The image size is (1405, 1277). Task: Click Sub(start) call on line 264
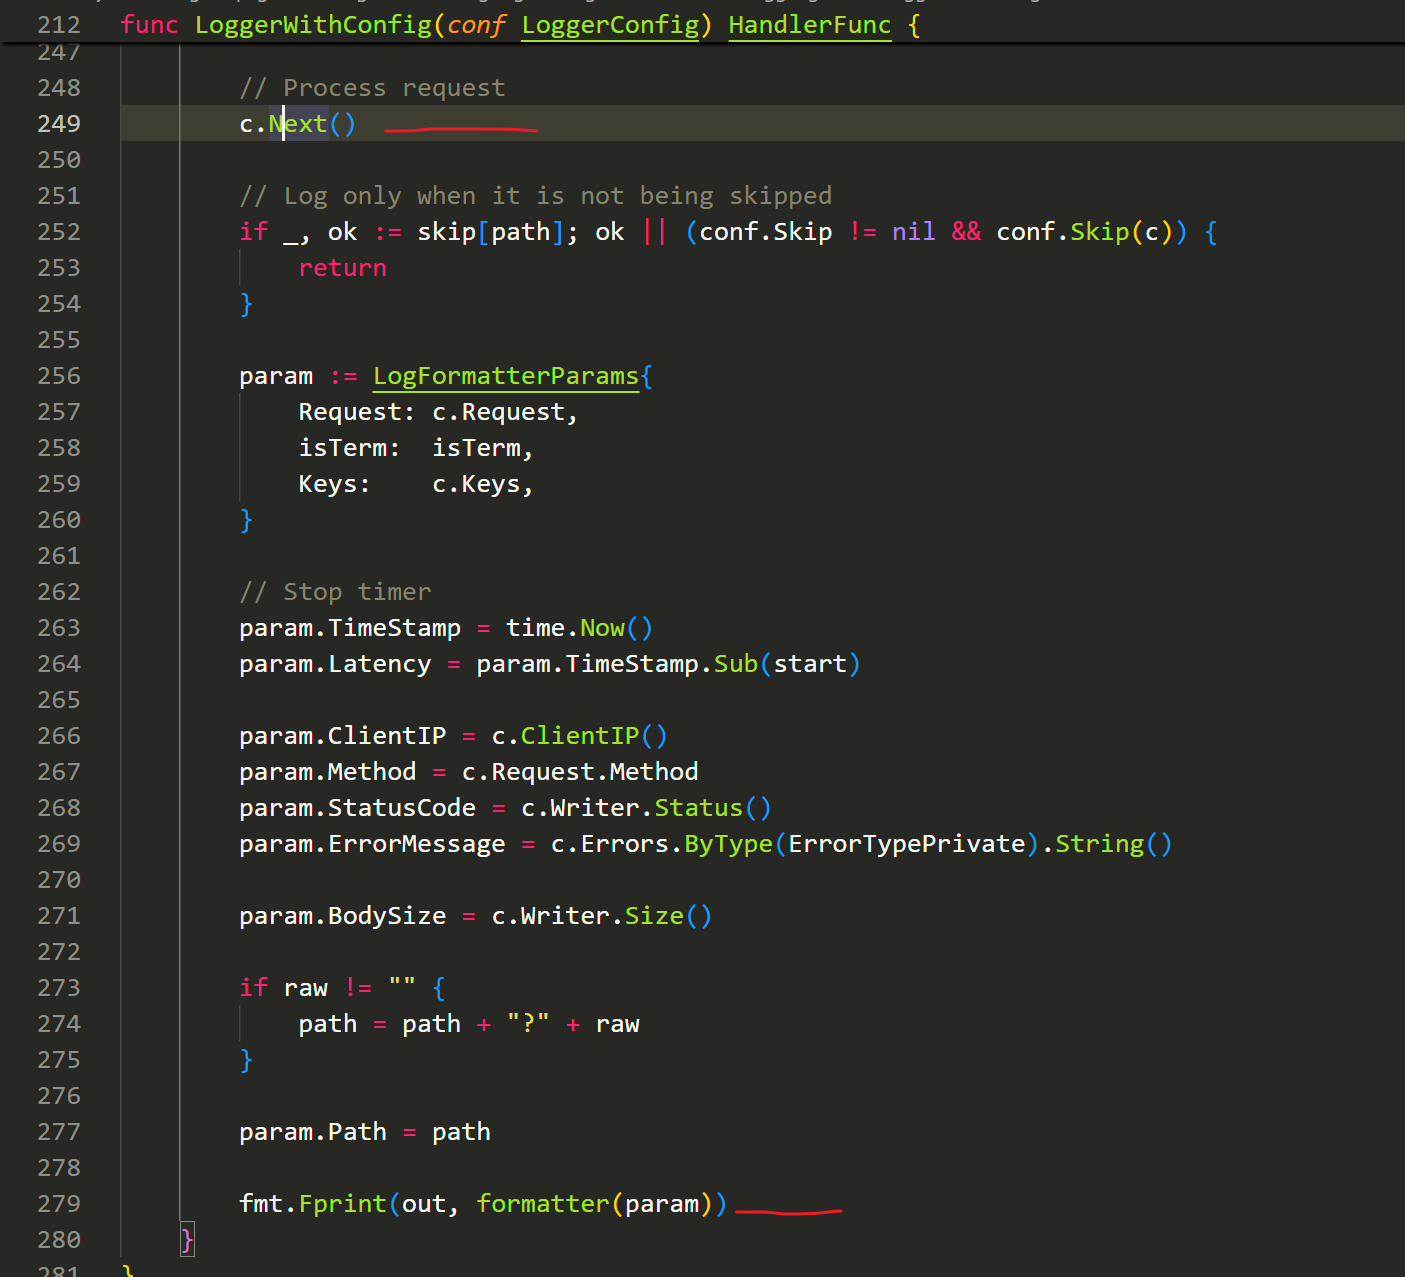(x=787, y=664)
